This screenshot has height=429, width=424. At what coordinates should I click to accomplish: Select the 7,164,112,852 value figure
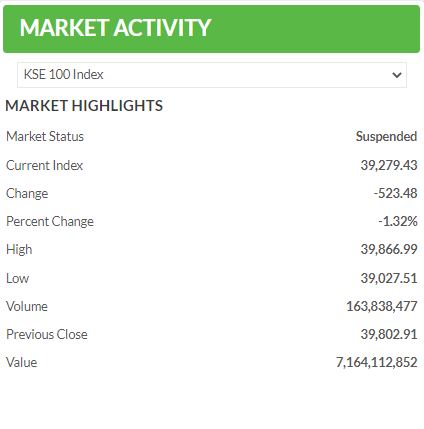tap(377, 363)
